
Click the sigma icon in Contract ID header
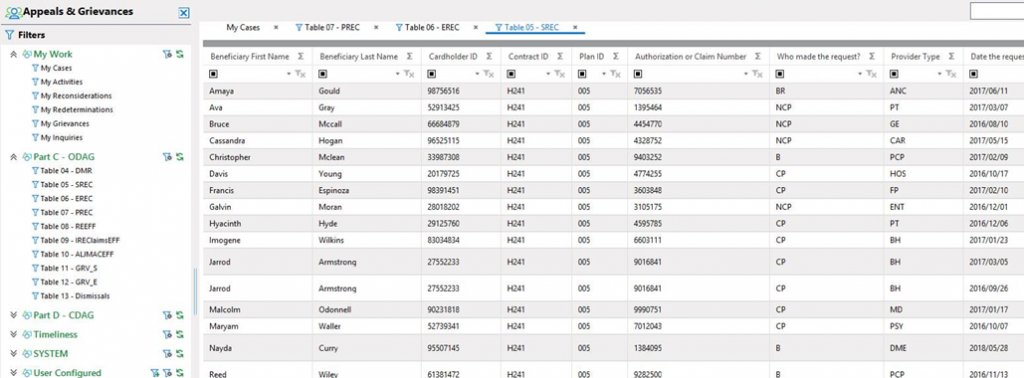click(560, 57)
